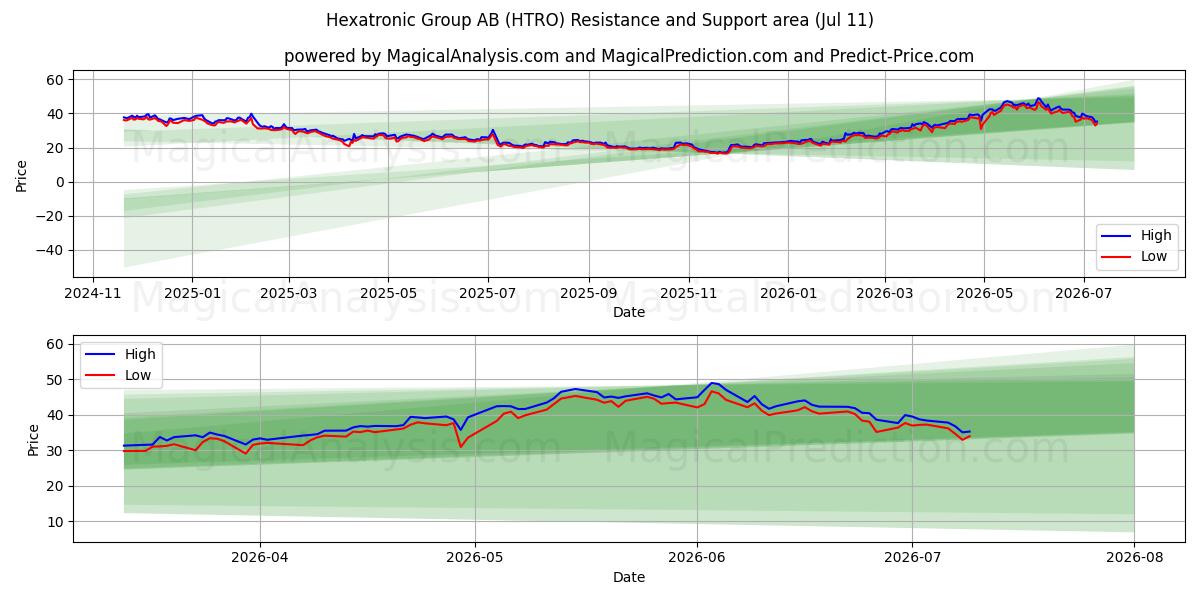The width and height of the screenshot is (1200, 600).
Task: Click the '2025-03' date label on upper axis
Action: (x=289, y=294)
